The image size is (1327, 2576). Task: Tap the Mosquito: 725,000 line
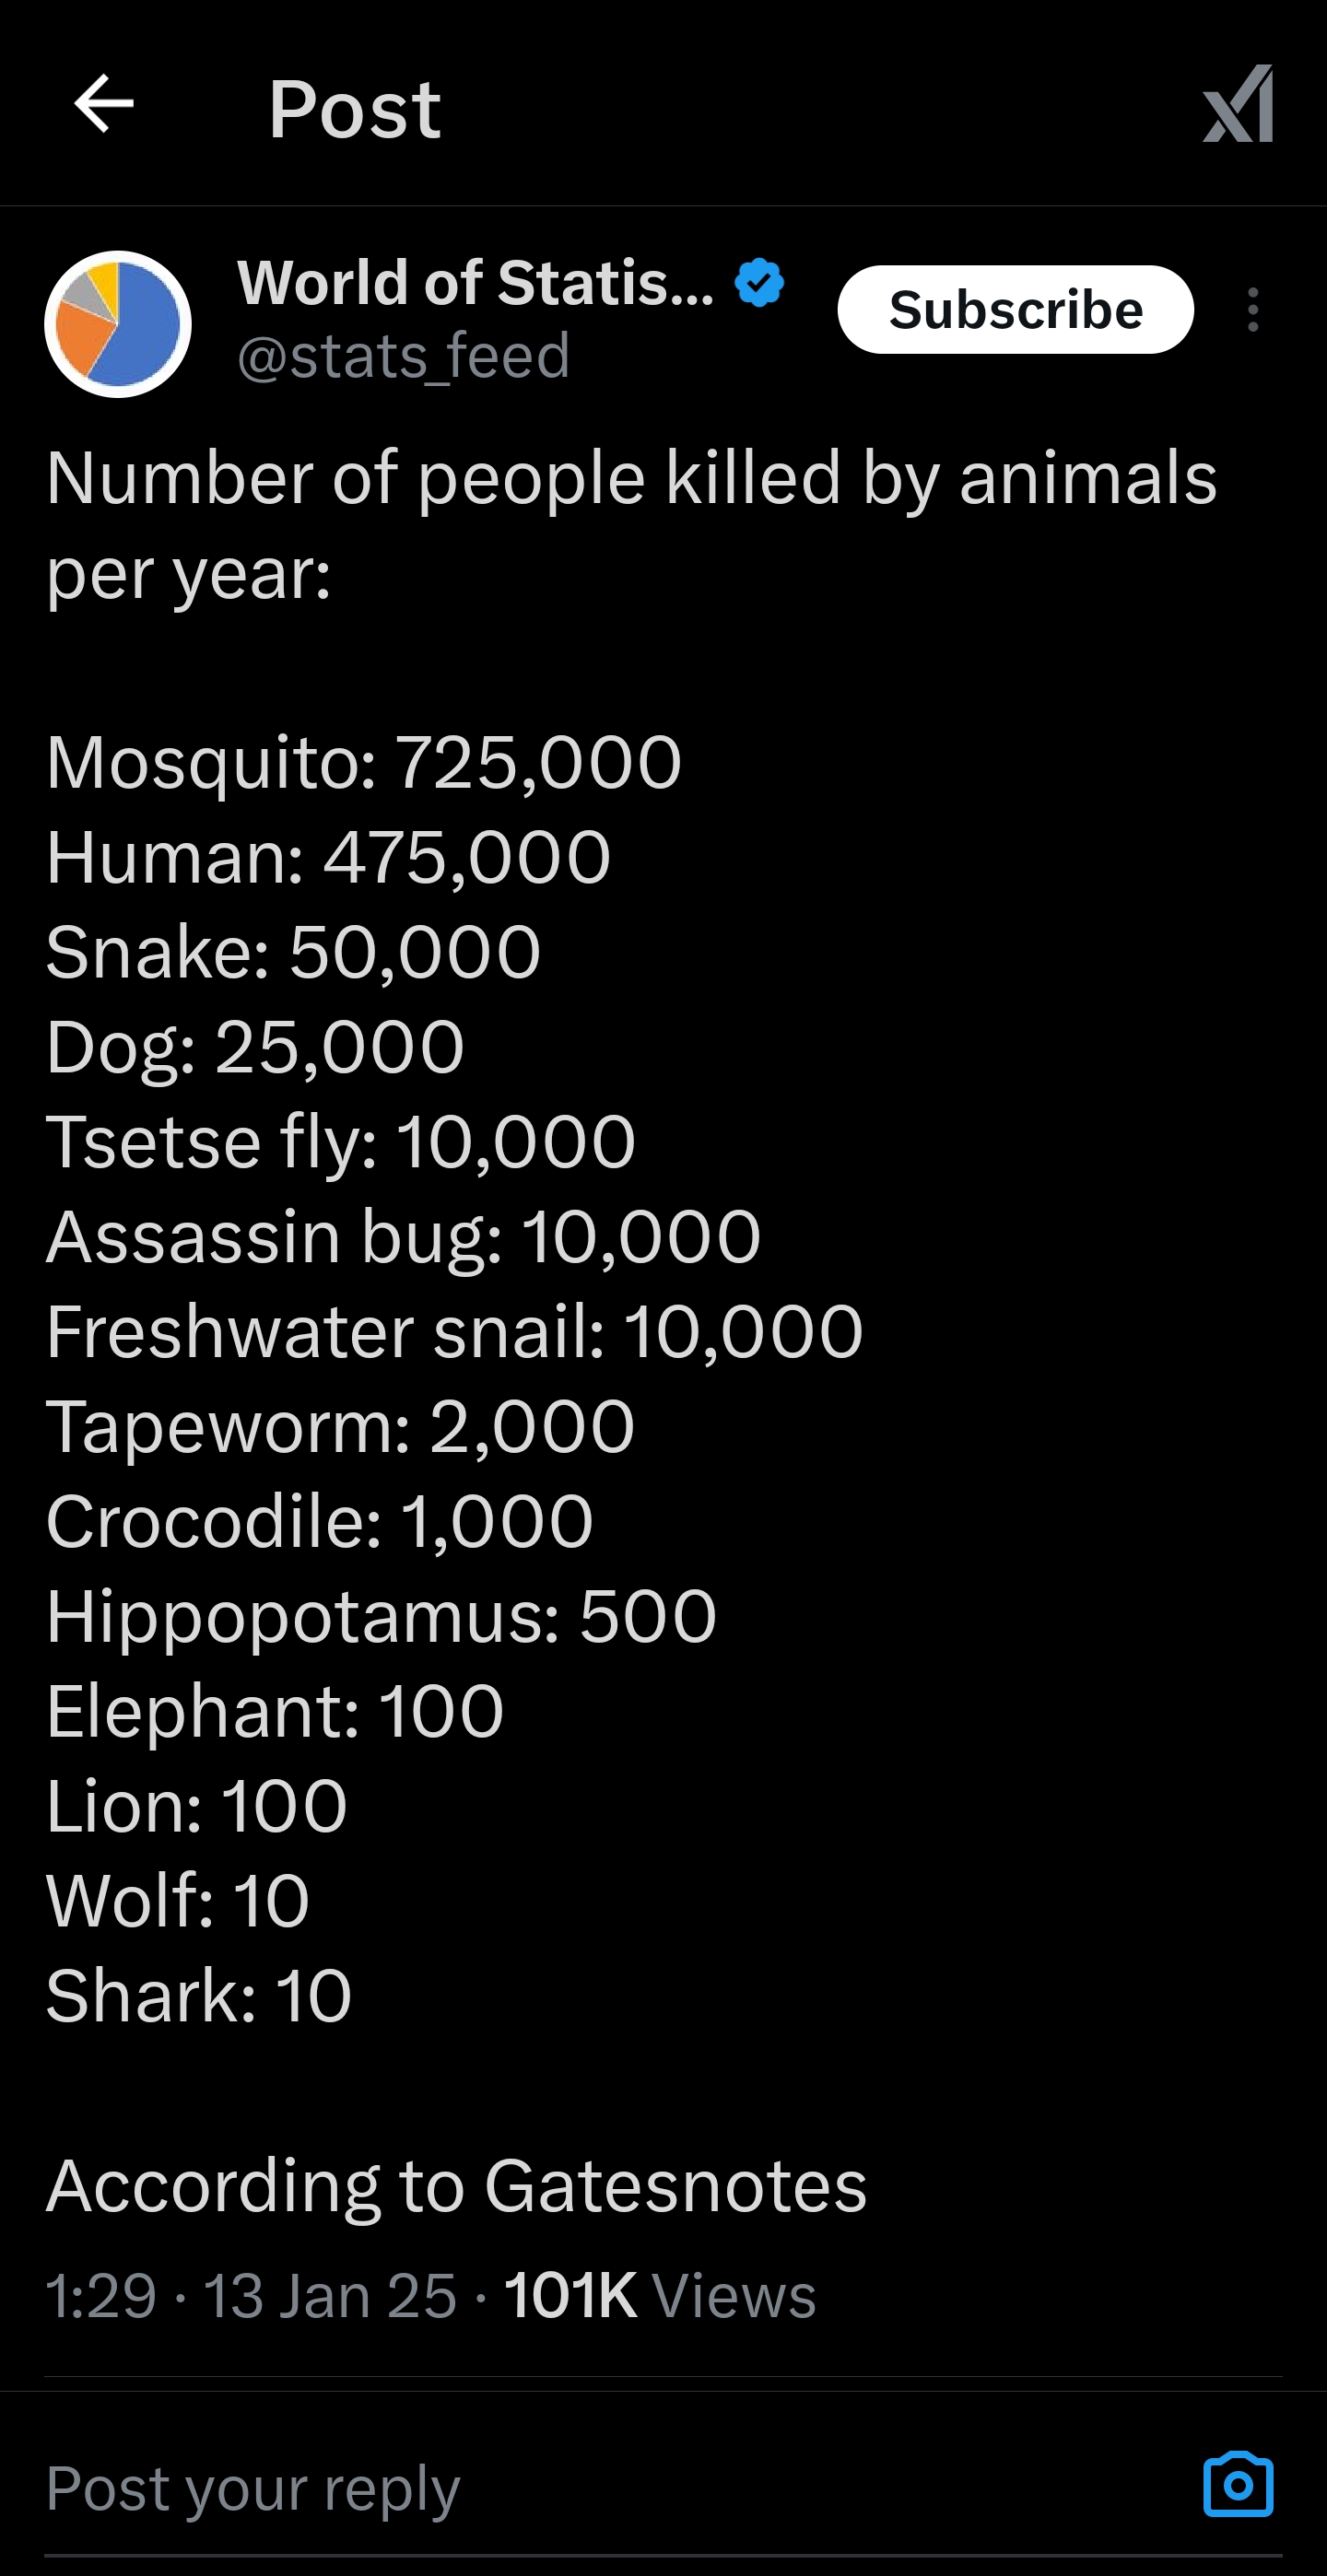pyautogui.click(x=364, y=763)
